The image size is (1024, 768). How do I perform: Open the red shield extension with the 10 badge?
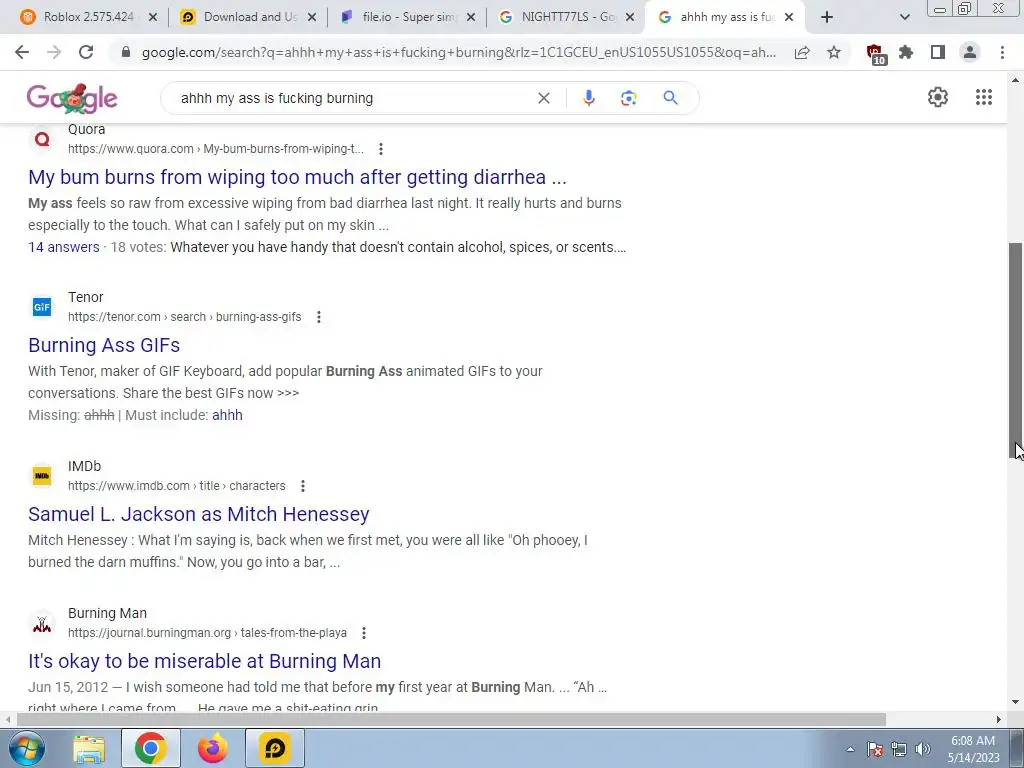875,54
